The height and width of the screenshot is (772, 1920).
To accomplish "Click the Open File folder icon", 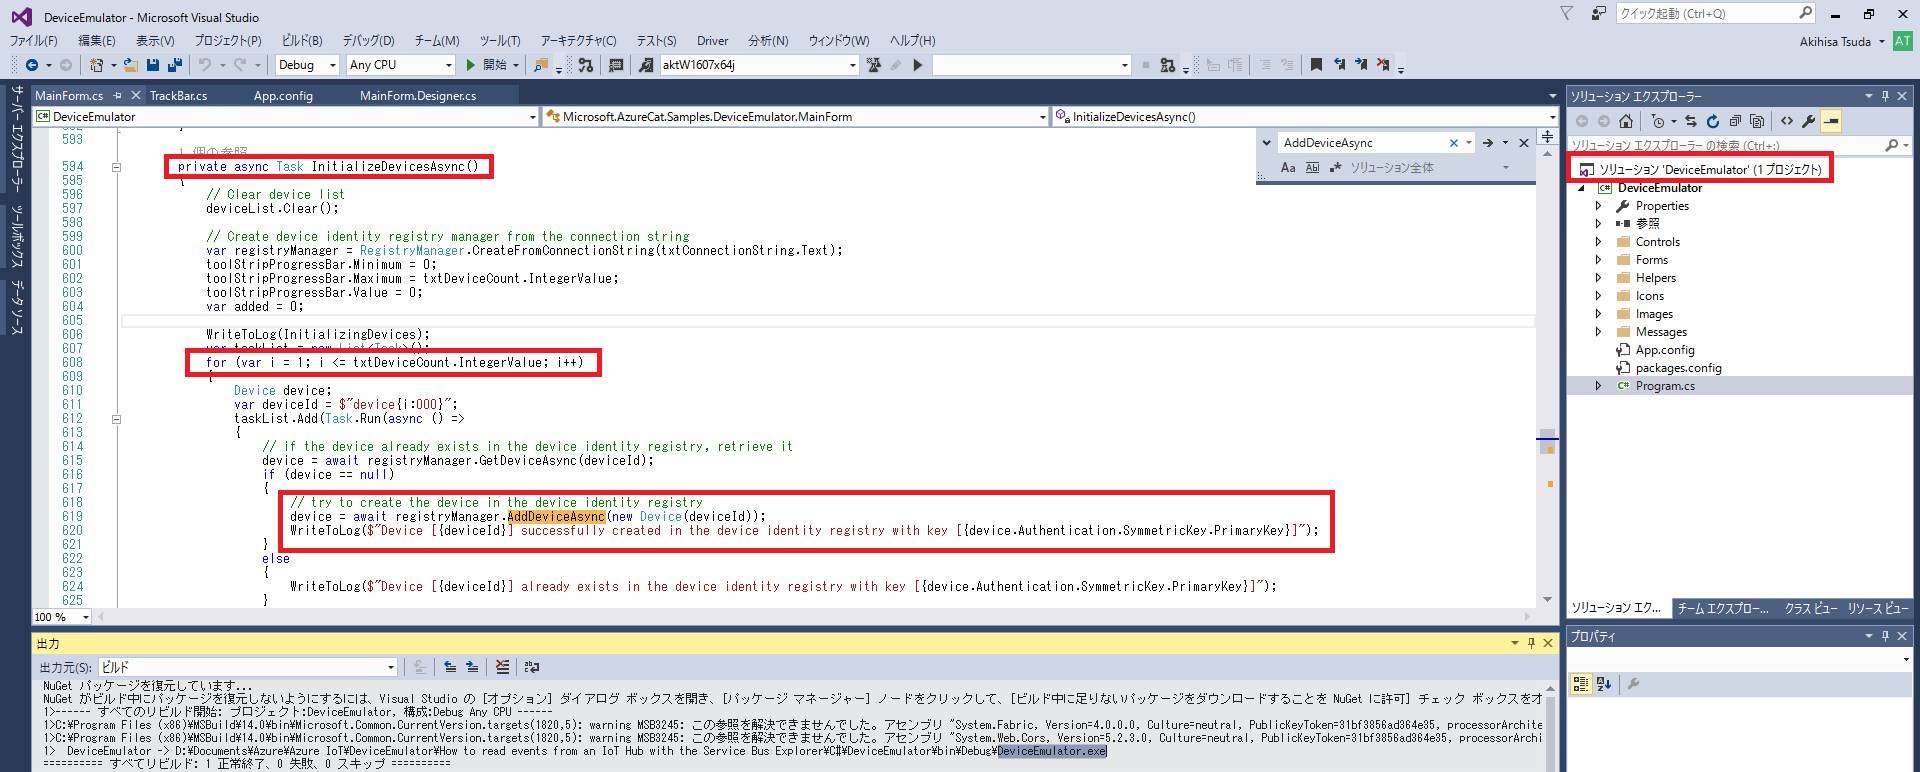I will (130, 65).
